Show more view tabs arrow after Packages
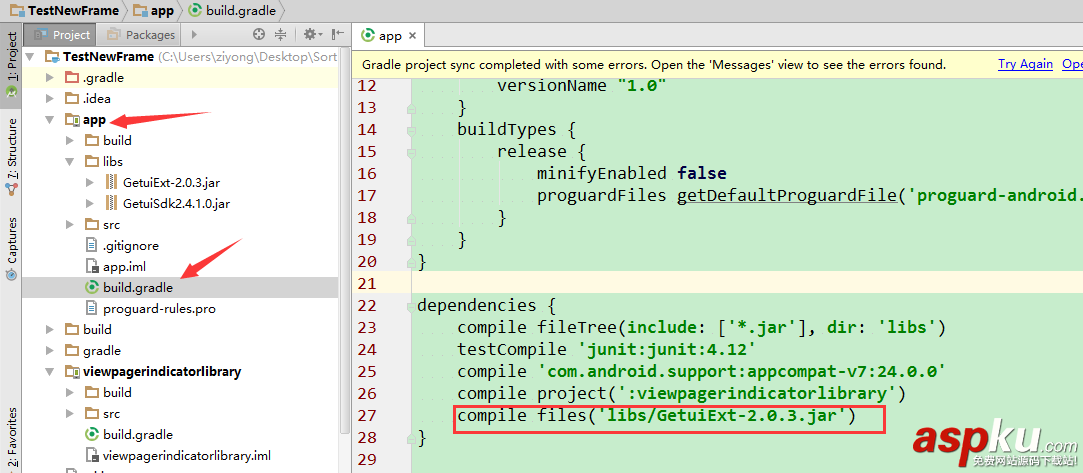1083x473 pixels. 194,34
